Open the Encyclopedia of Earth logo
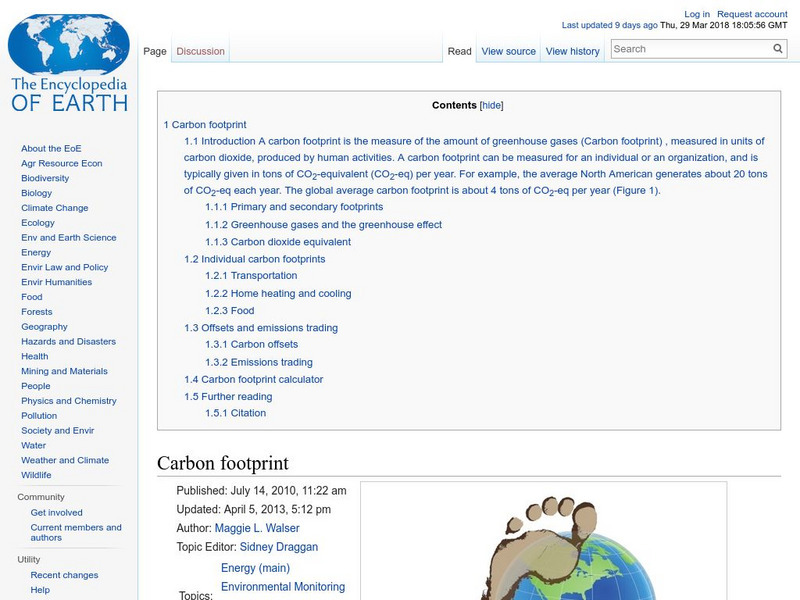The height and width of the screenshot is (600, 800). (x=69, y=63)
